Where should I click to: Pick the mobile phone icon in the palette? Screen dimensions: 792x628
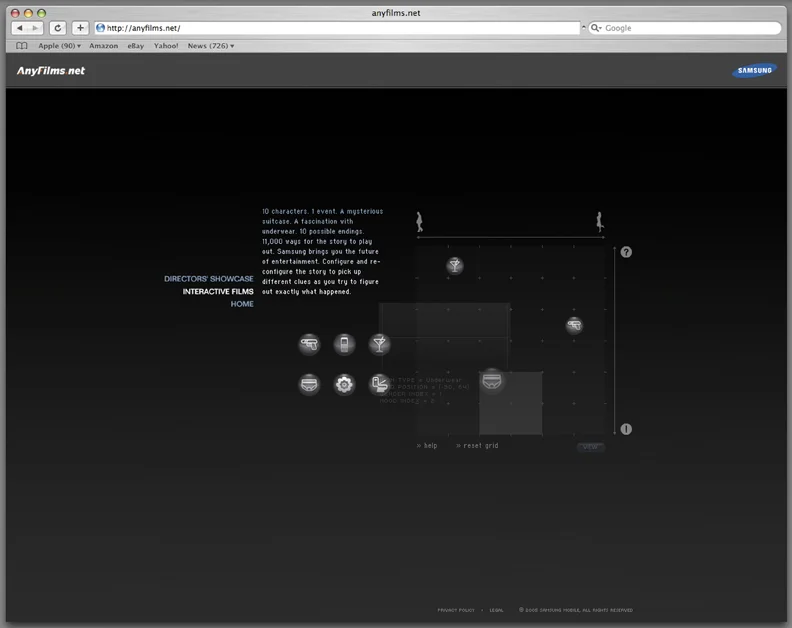(344, 345)
